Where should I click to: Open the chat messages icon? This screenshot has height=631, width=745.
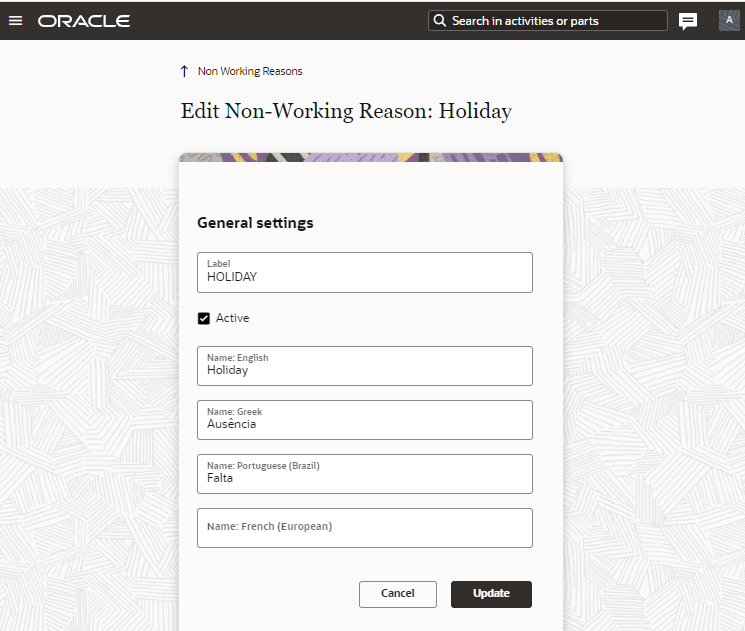tap(688, 21)
